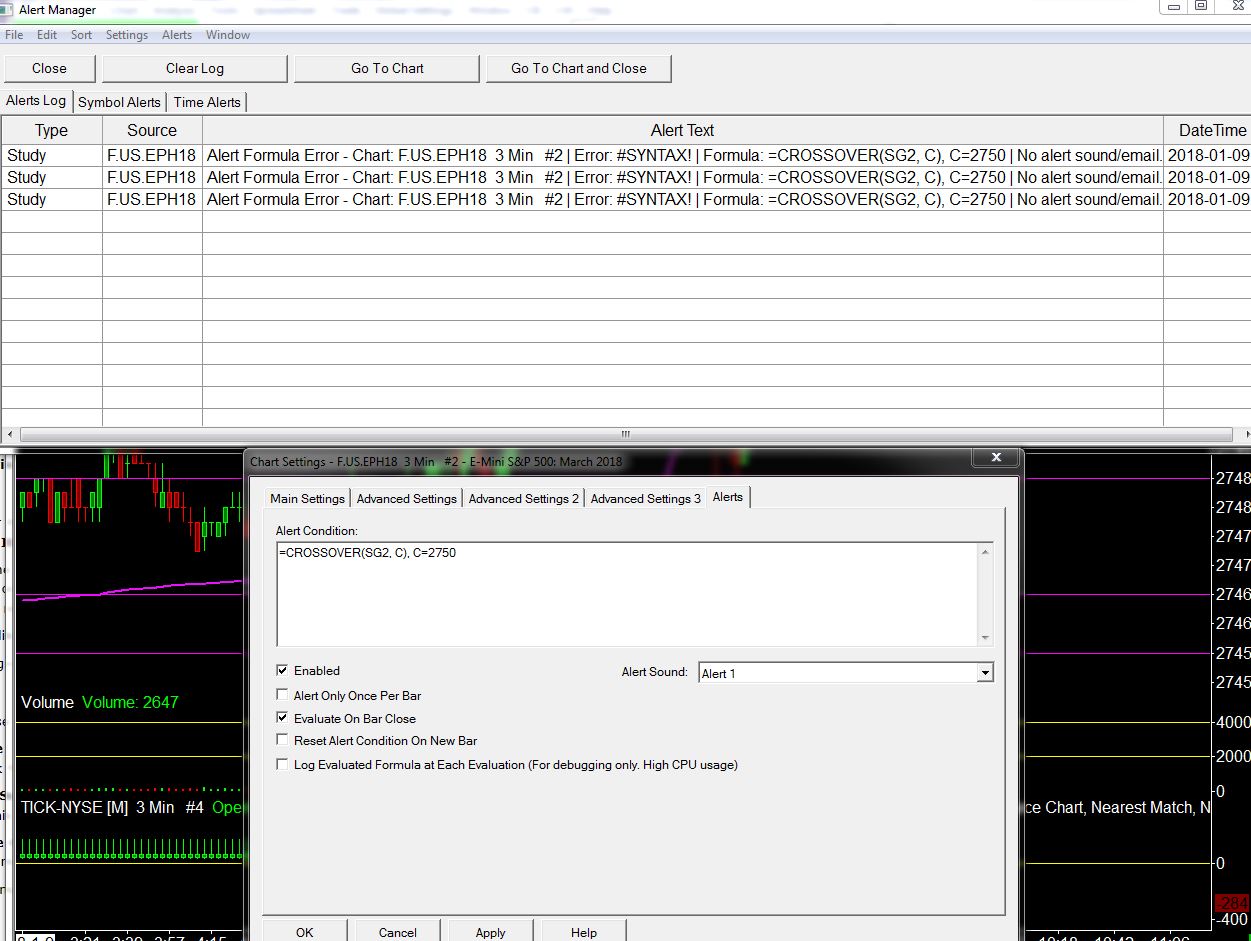
Task: Click inside the Alert Condition text box
Action: tap(627, 594)
